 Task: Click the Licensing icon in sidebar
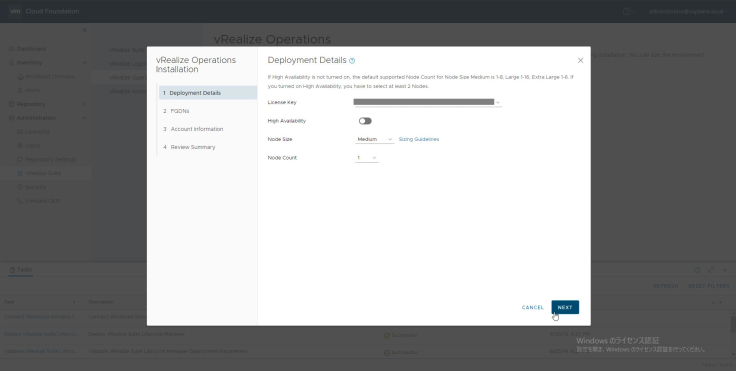[x=20, y=131]
